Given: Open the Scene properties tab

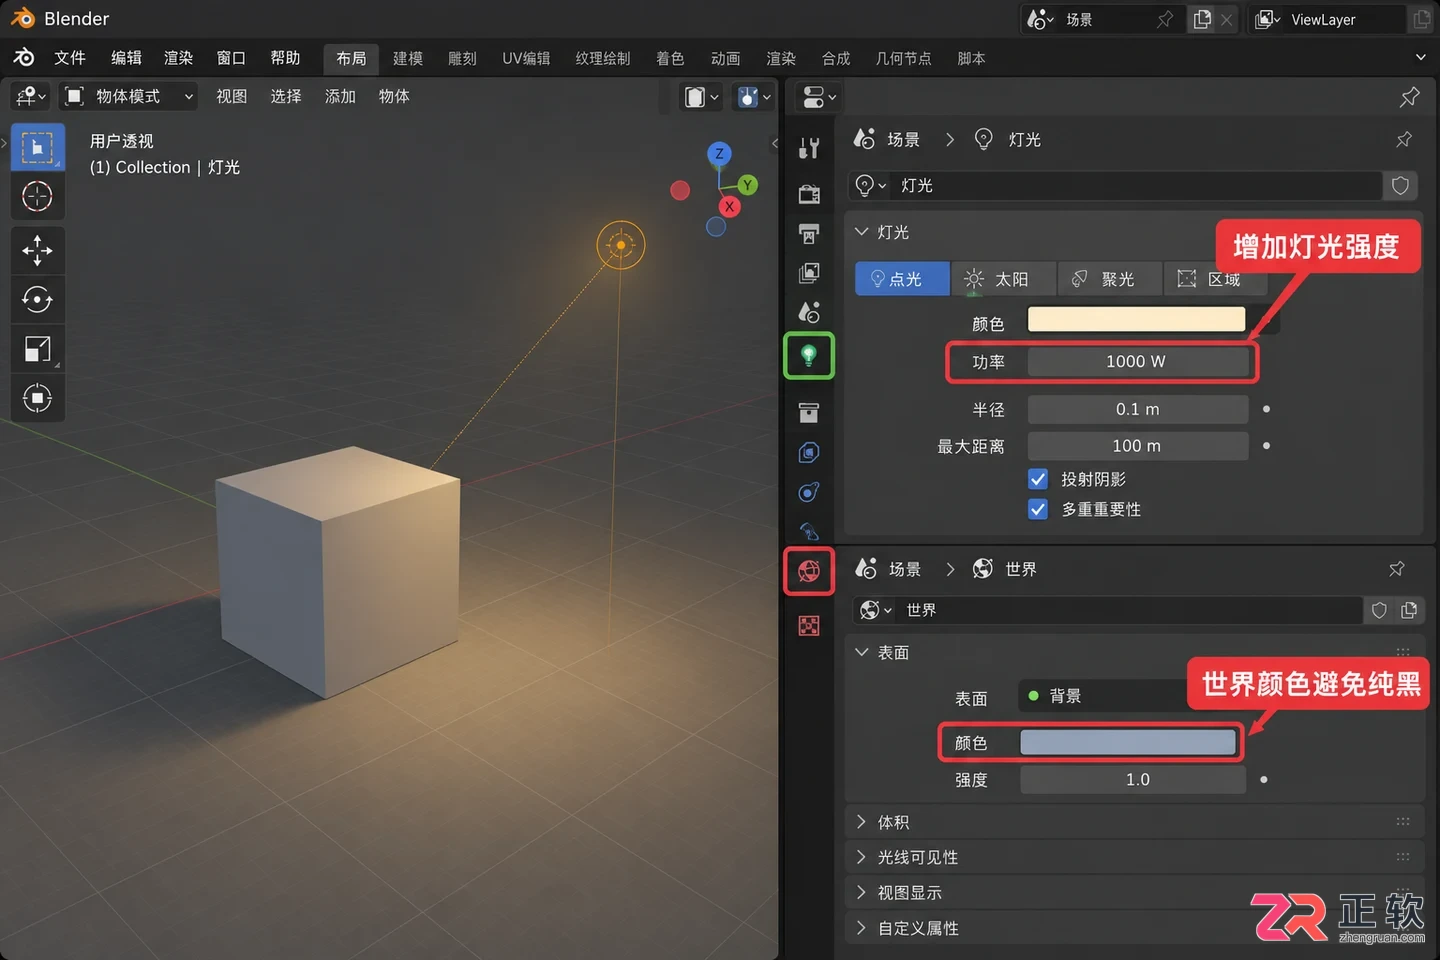Looking at the screenshot, I should (x=809, y=313).
